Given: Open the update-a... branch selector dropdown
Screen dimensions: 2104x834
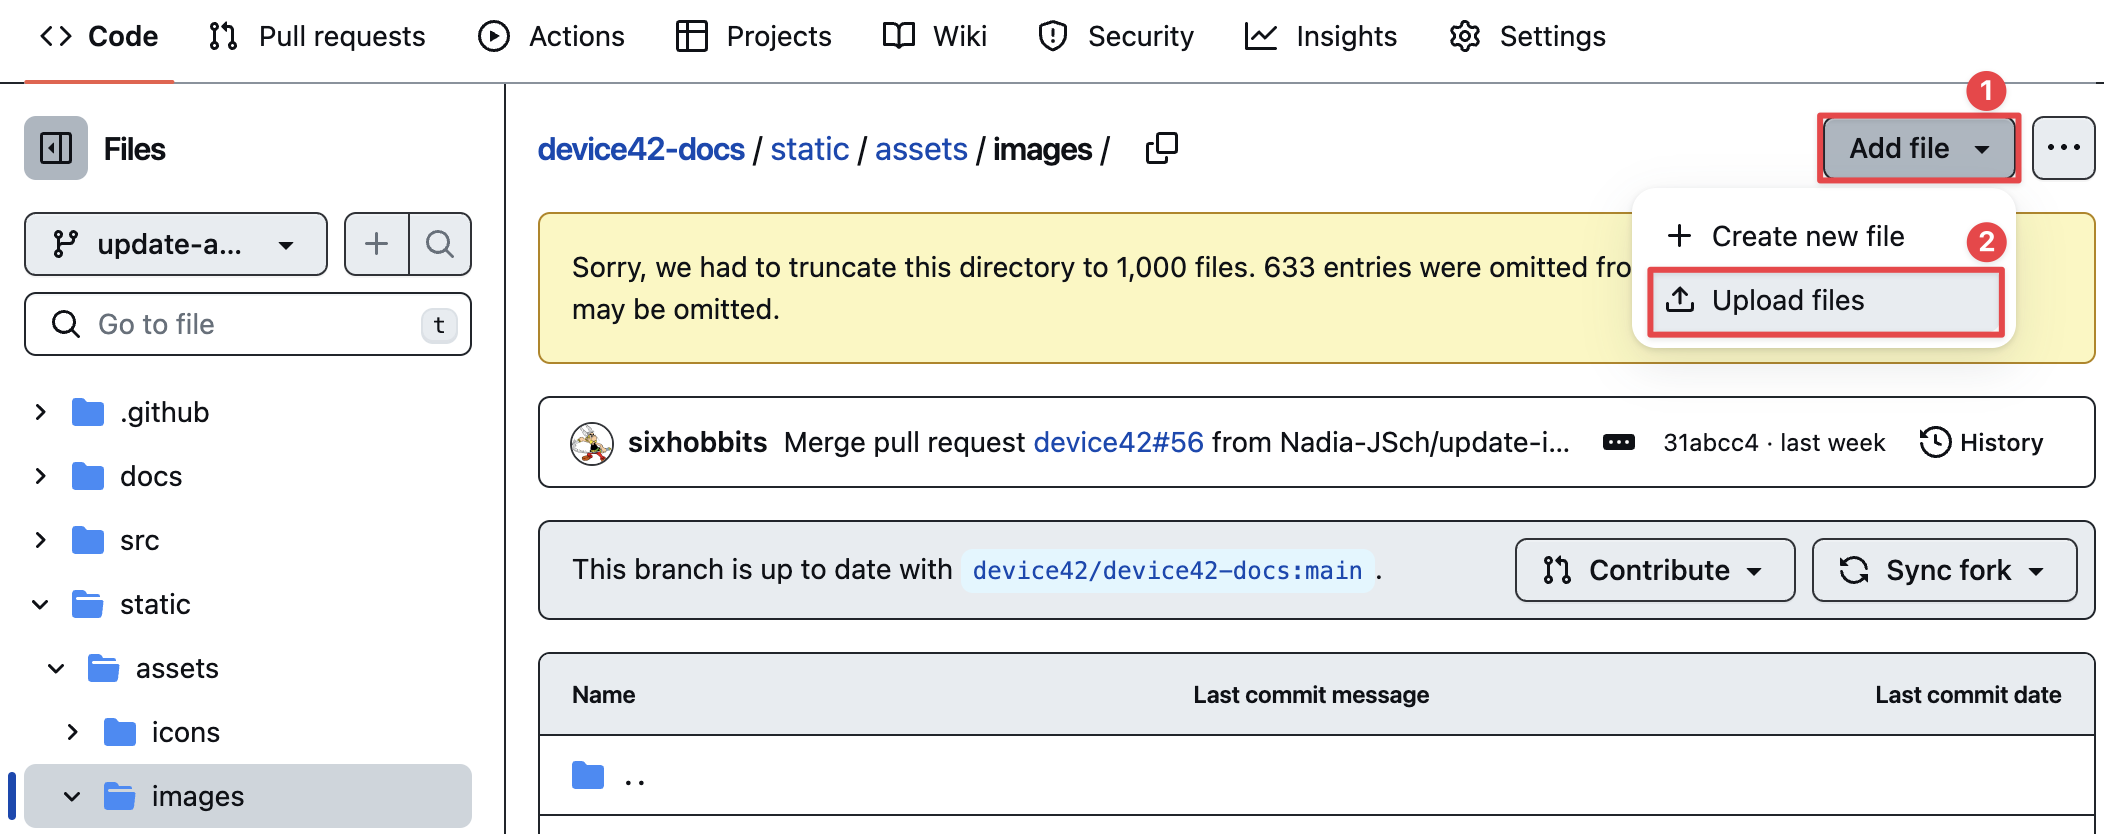Looking at the screenshot, I should 176,244.
